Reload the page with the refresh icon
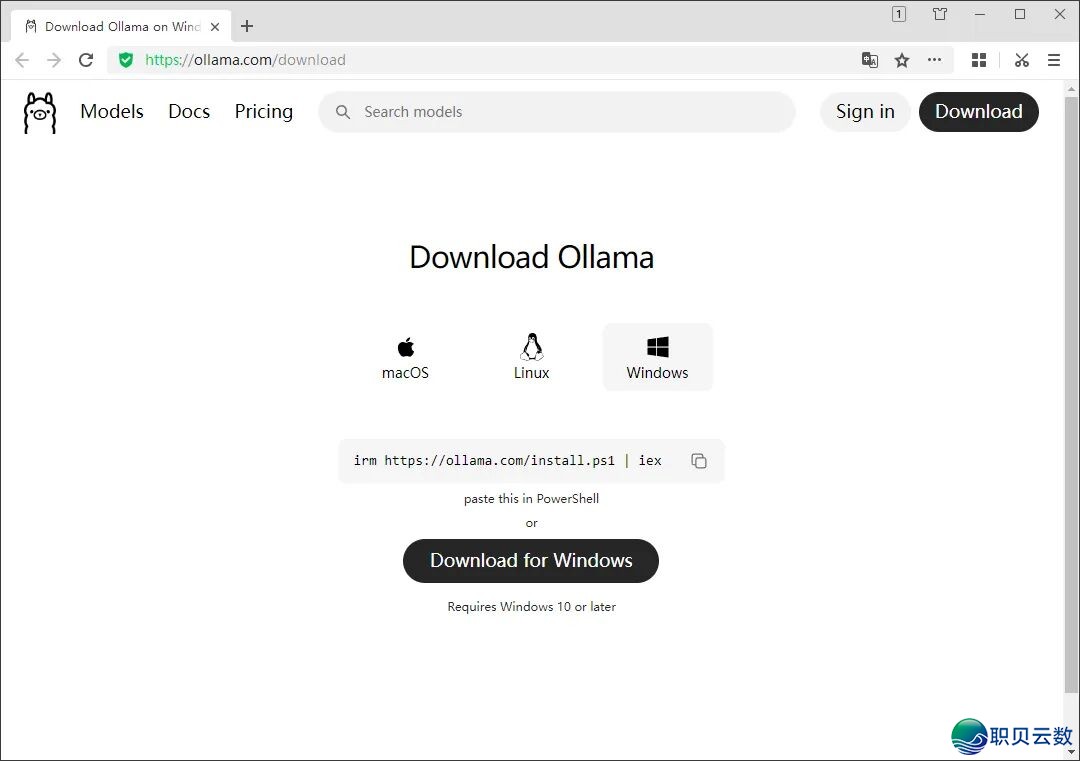Image resolution: width=1080 pixels, height=761 pixels. coord(86,60)
